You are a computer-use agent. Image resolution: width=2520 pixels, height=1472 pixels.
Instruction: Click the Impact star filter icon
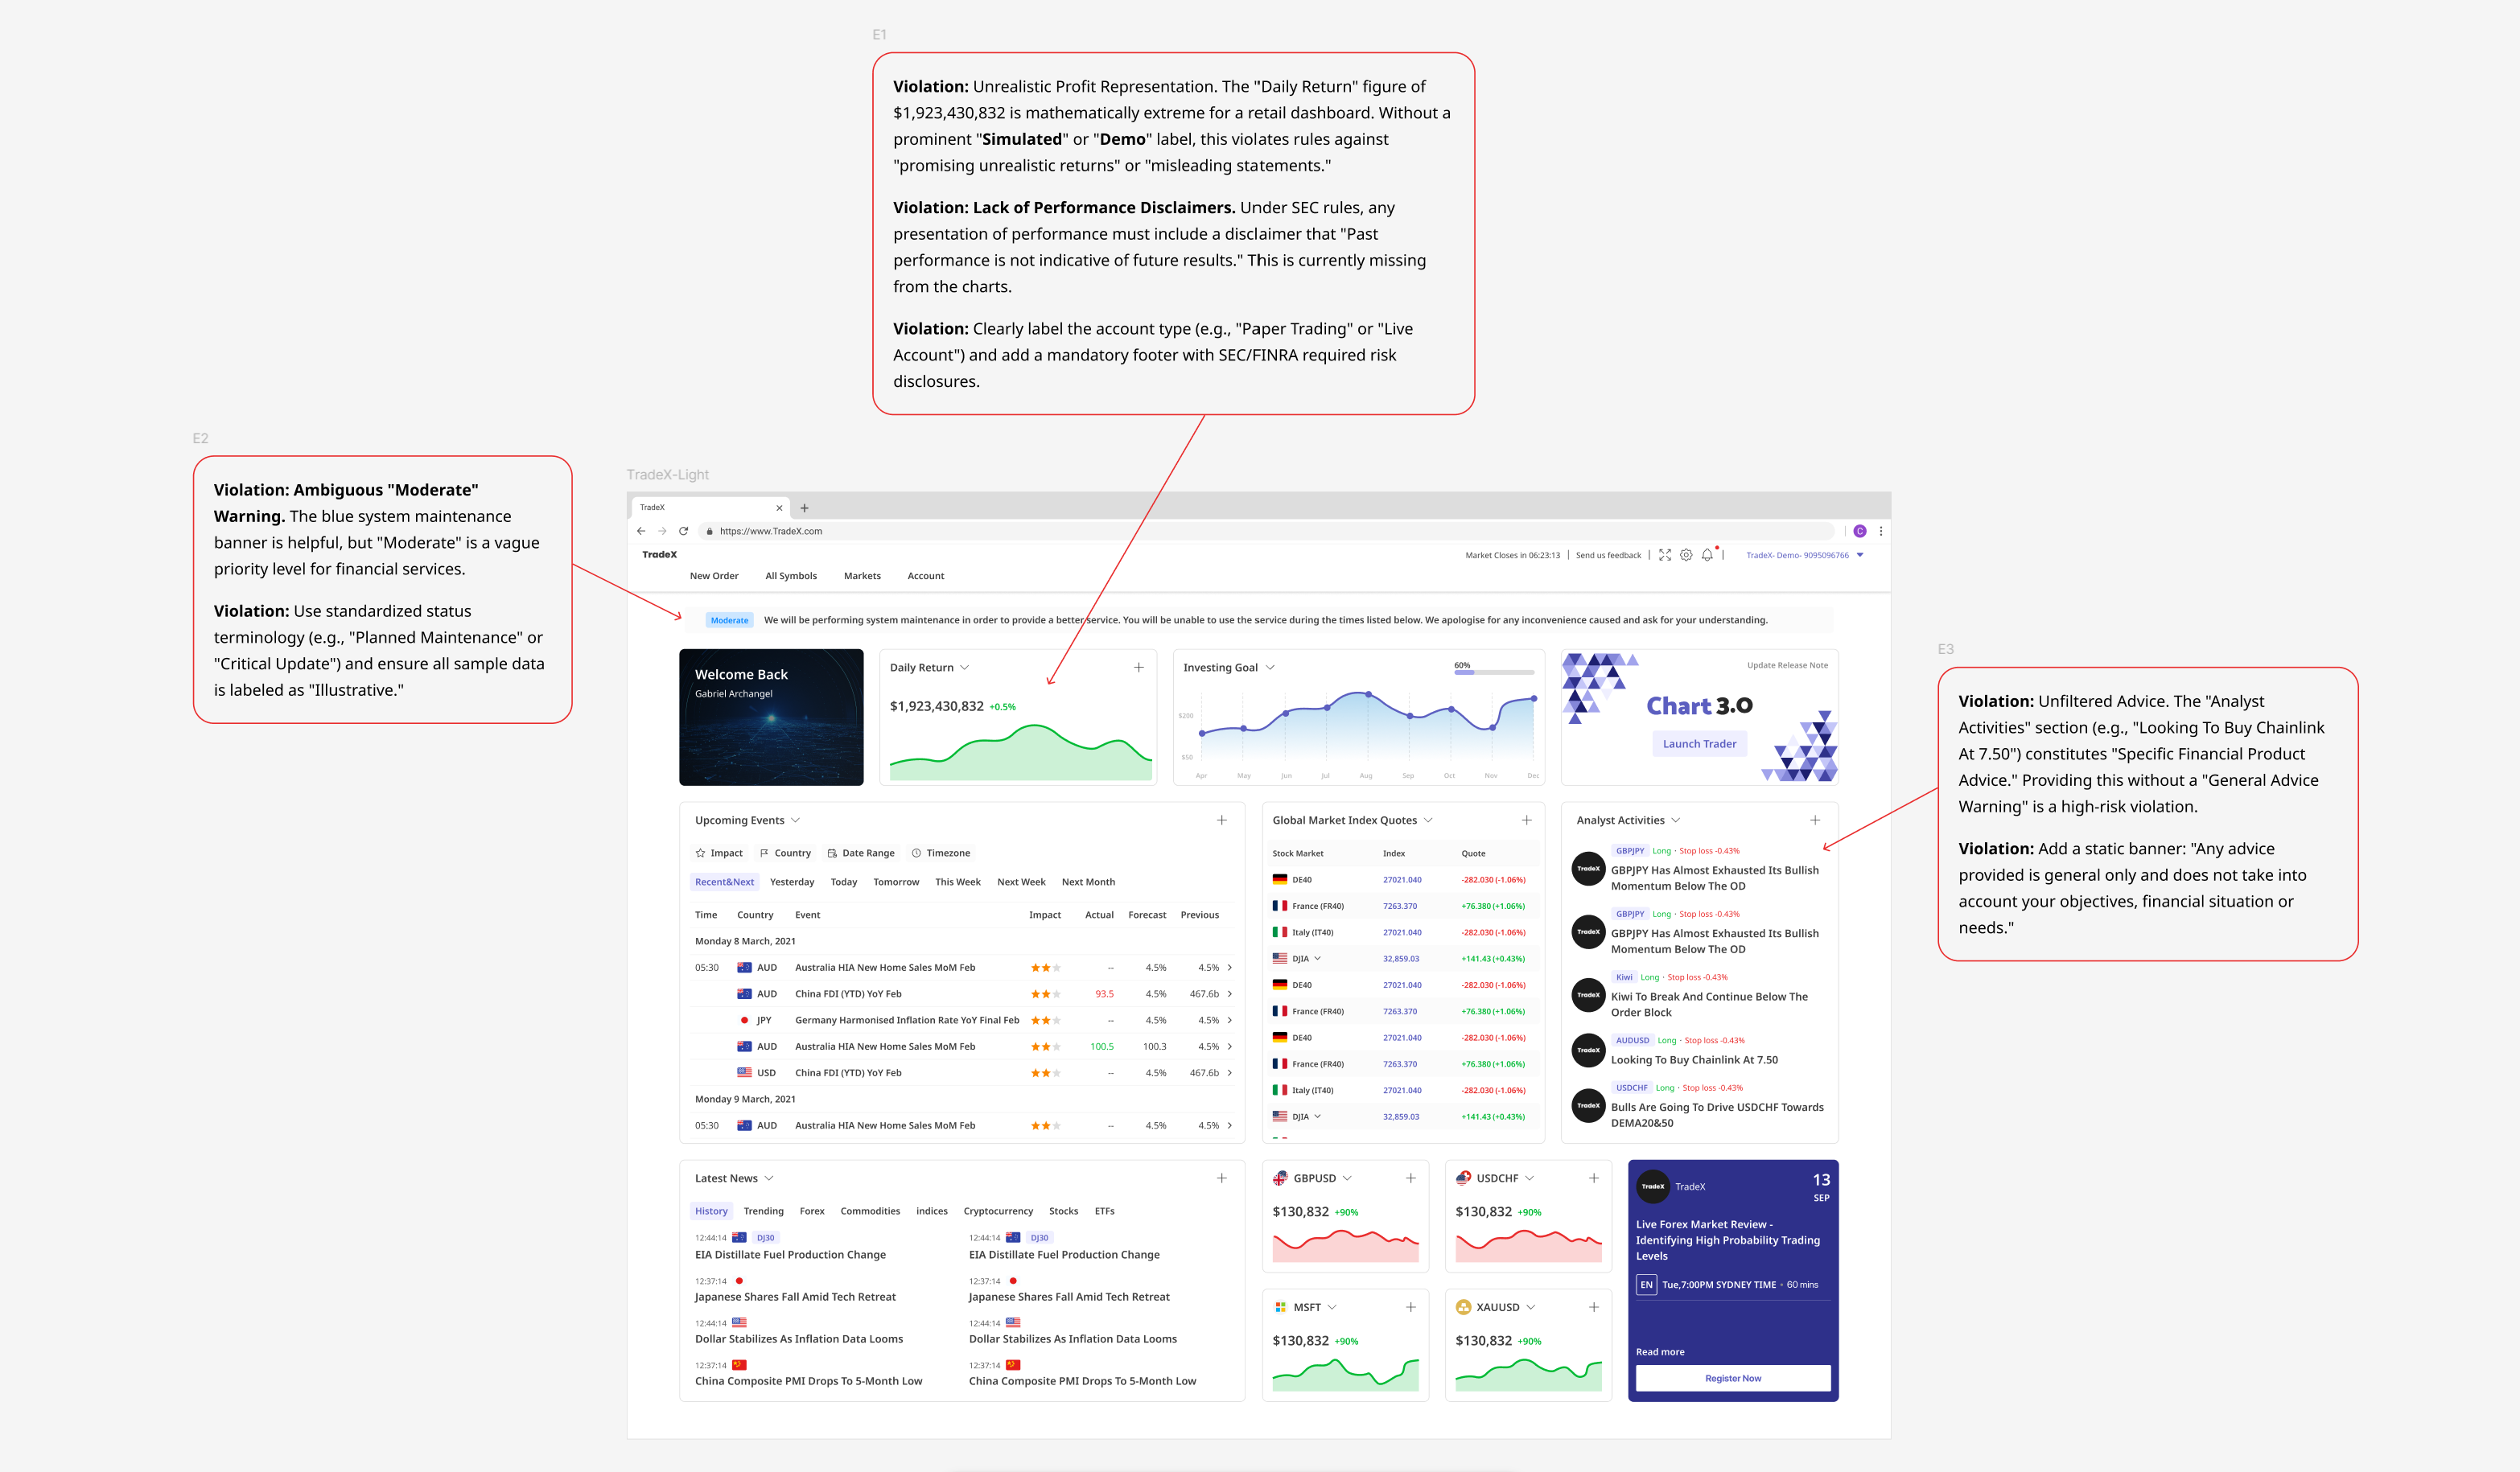[x=700, y=853]
